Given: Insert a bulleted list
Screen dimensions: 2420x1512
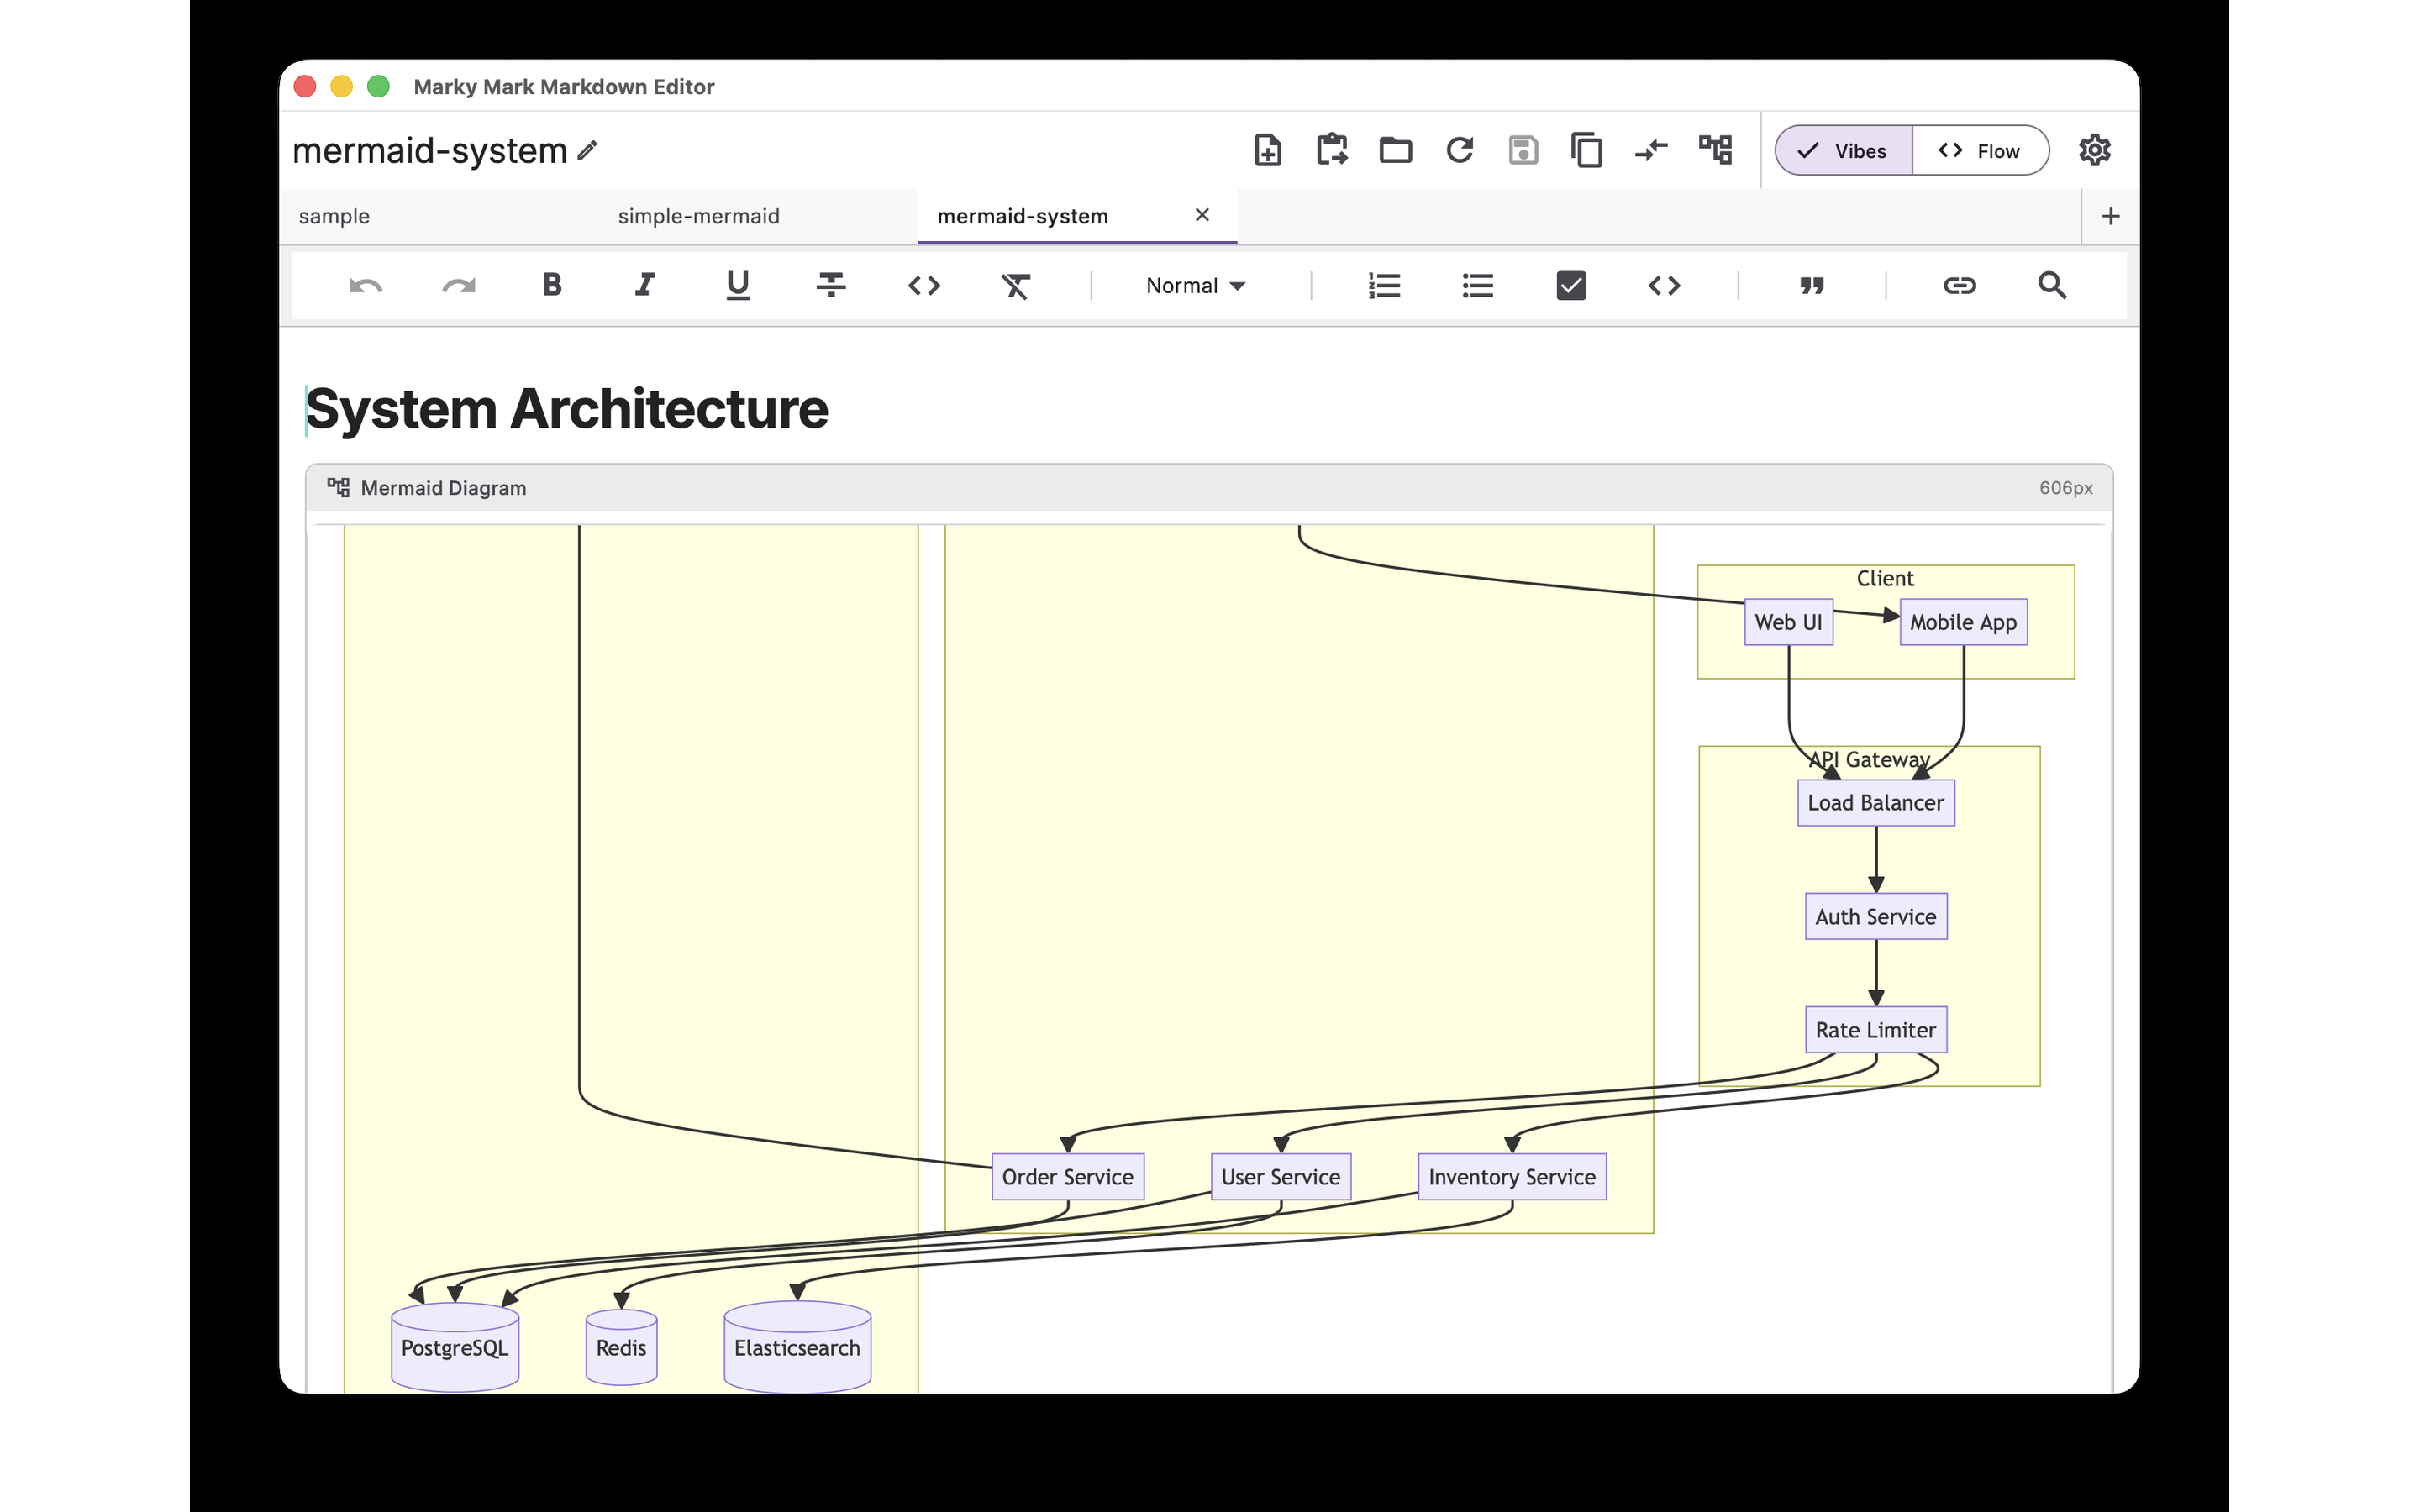Looking at the screenshot, I should [1477, 286].
